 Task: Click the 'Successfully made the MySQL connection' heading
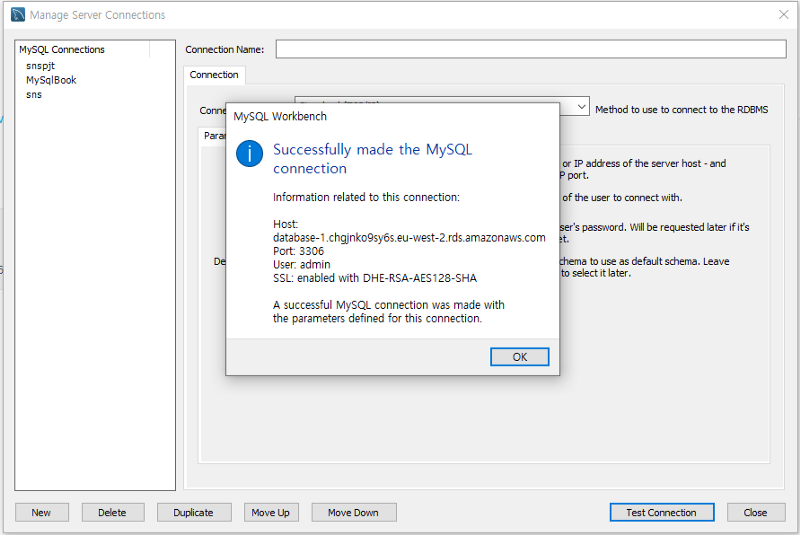(372, 159)
